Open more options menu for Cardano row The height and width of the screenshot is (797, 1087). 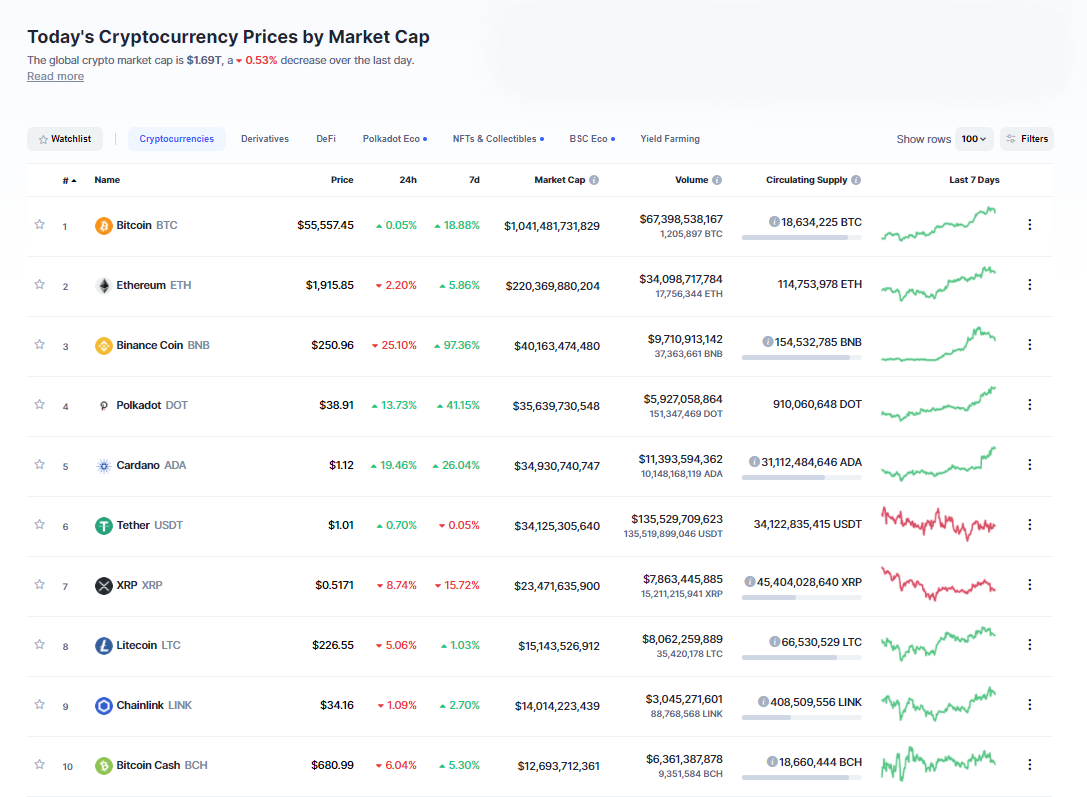pyautogui.click(x=1029, y=464)
